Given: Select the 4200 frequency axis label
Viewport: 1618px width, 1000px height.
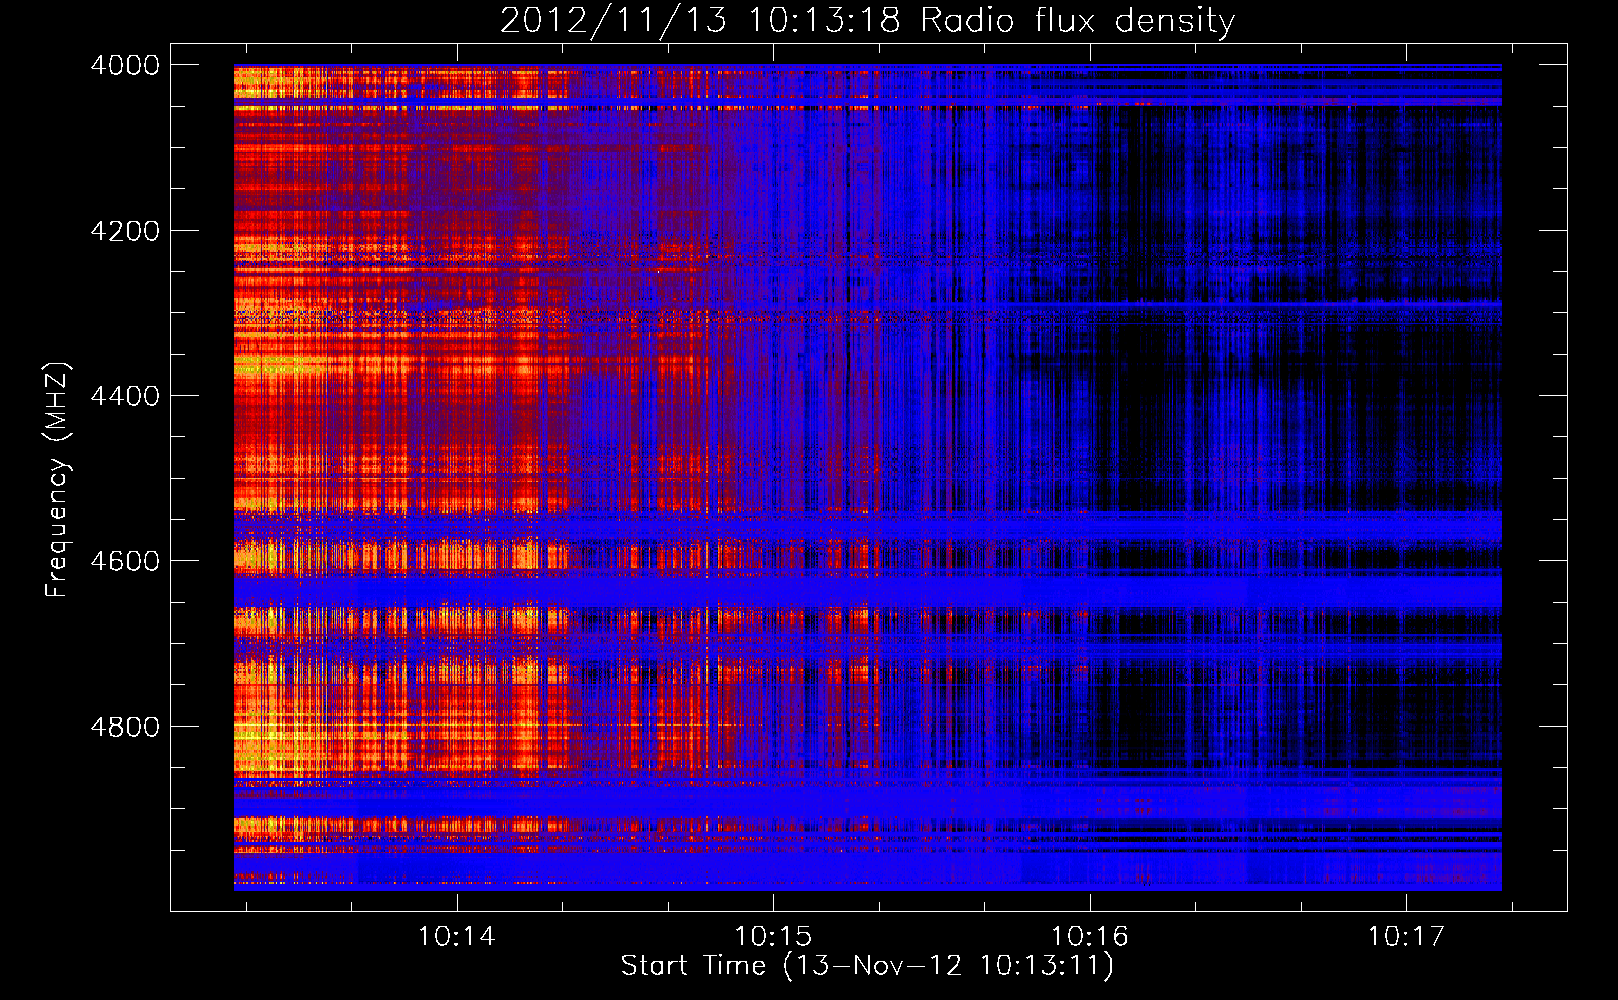Looking at the screenshot, I should click(x=125, y=231).
